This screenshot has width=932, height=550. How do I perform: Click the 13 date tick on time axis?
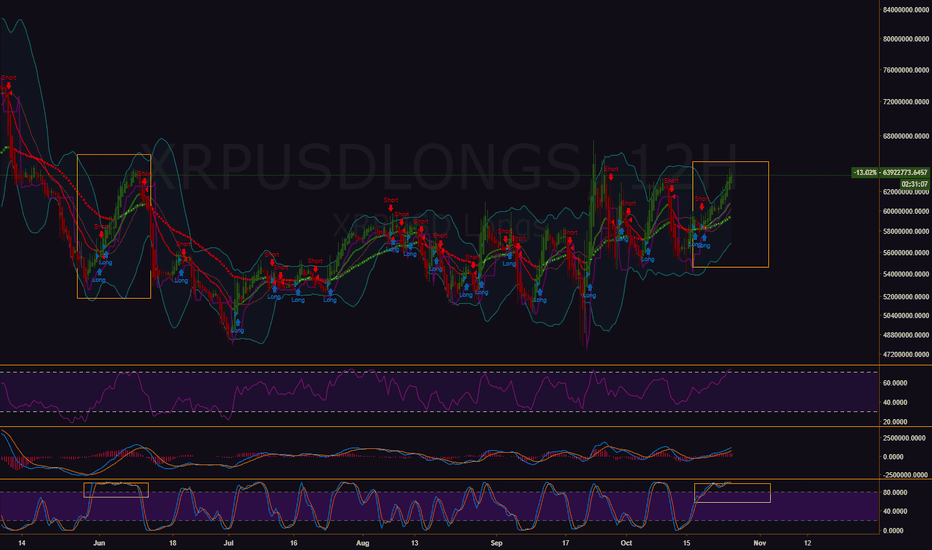point(415,543)
